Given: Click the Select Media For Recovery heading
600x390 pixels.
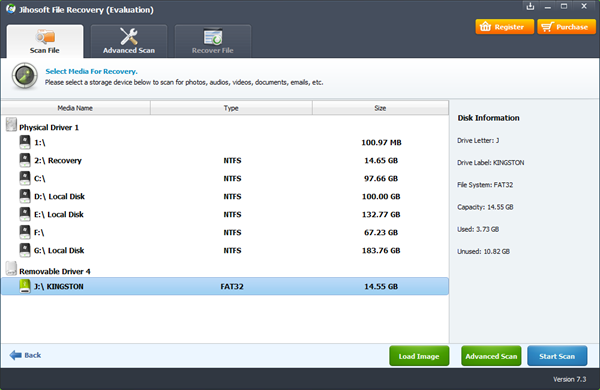Looking at the screenshot, I should pos(91,71).
